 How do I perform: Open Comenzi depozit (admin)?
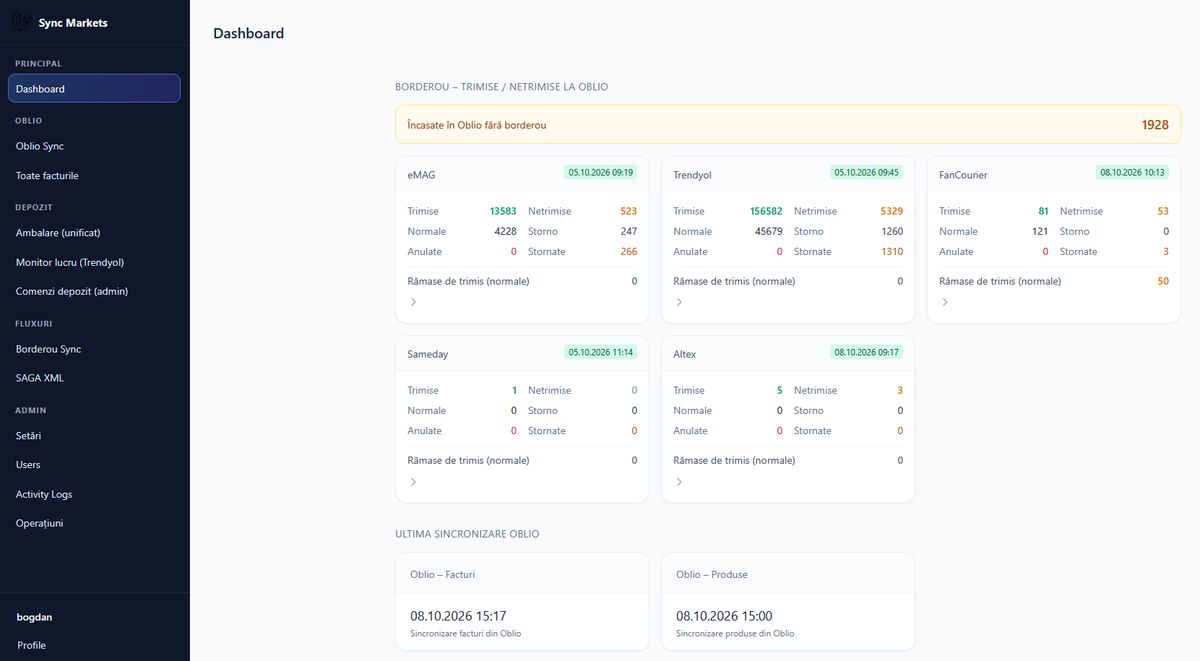pos(94,291)
